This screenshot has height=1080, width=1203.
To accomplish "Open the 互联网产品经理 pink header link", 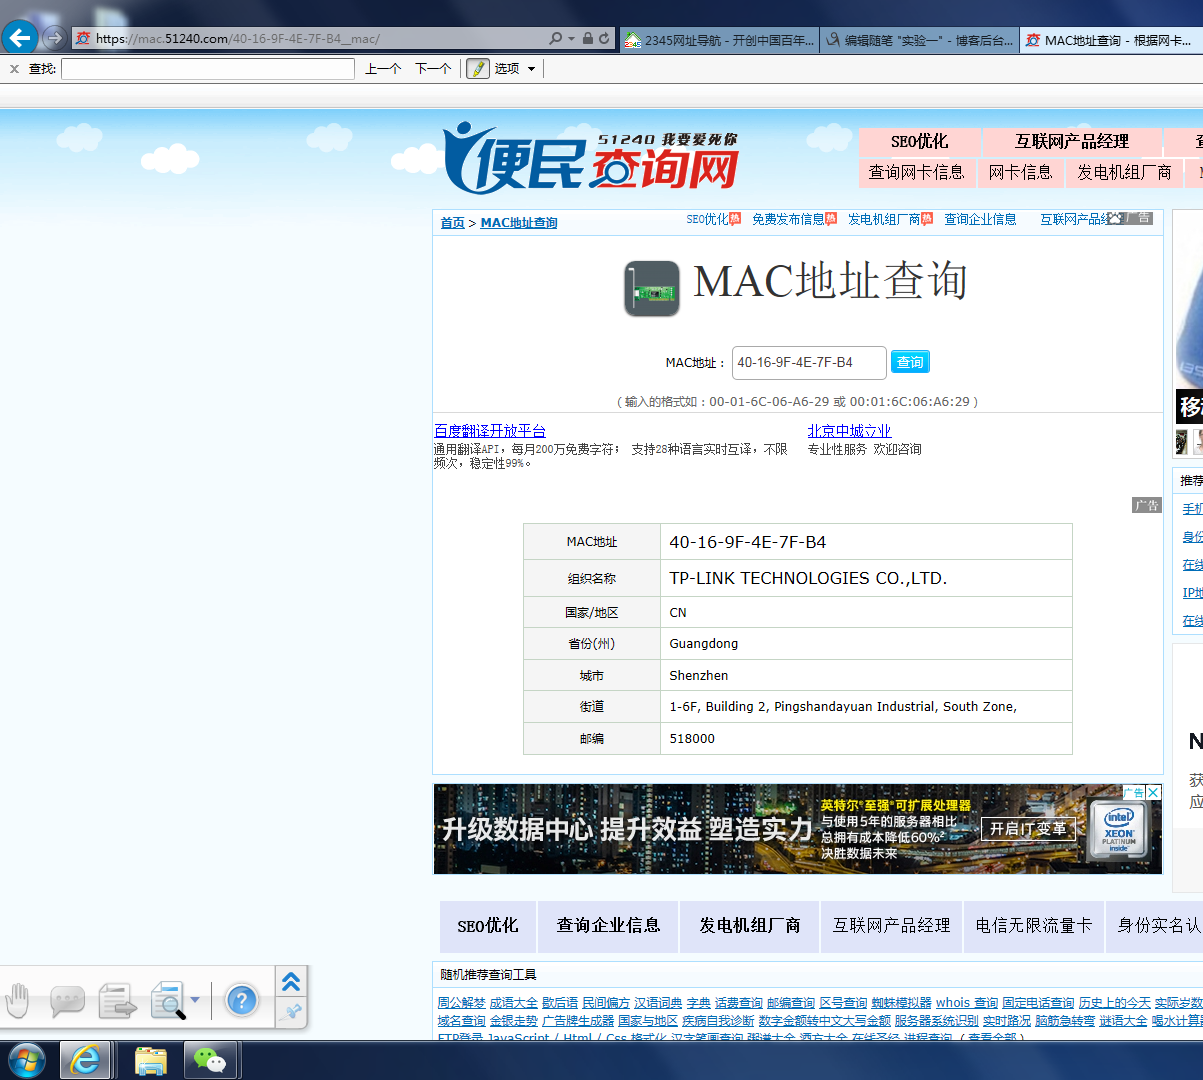I will point(1072,142).
